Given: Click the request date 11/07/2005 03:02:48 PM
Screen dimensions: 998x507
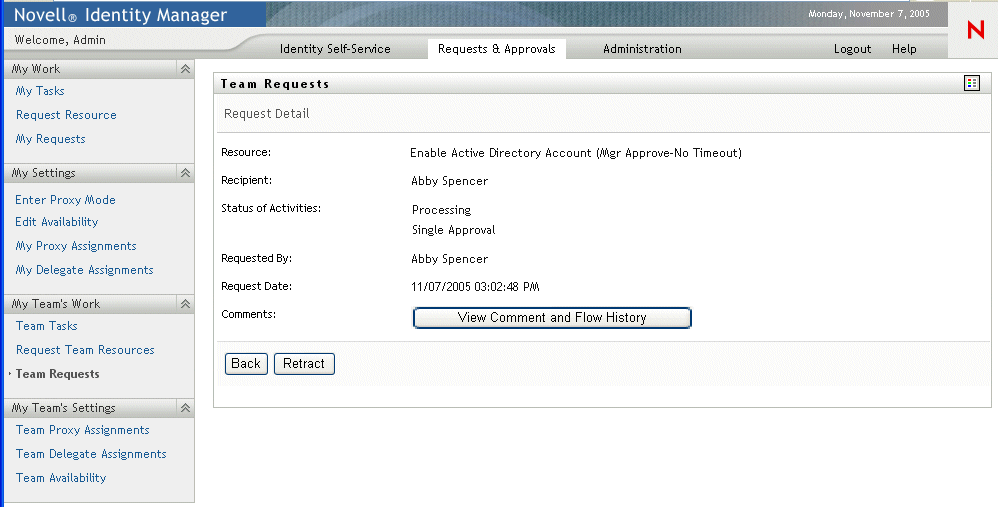Looking at the screenshot, I should [475, 287].
